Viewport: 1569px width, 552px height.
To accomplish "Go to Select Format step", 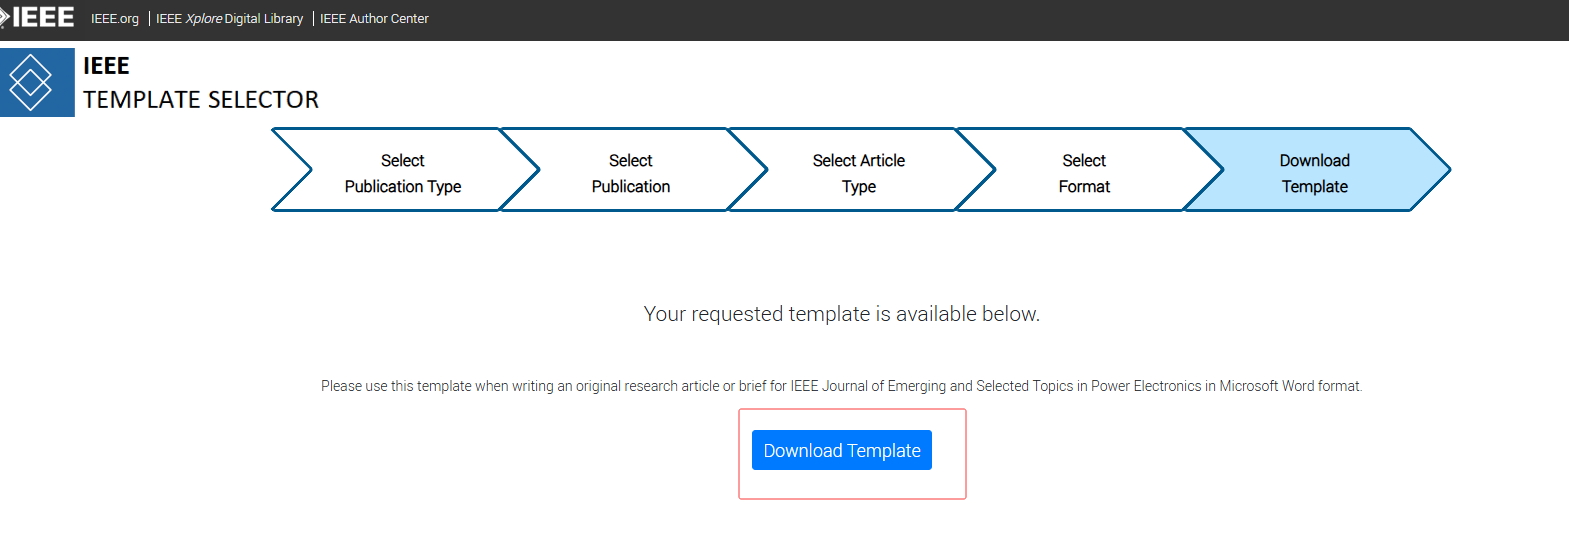I will tap(1085, 170).
